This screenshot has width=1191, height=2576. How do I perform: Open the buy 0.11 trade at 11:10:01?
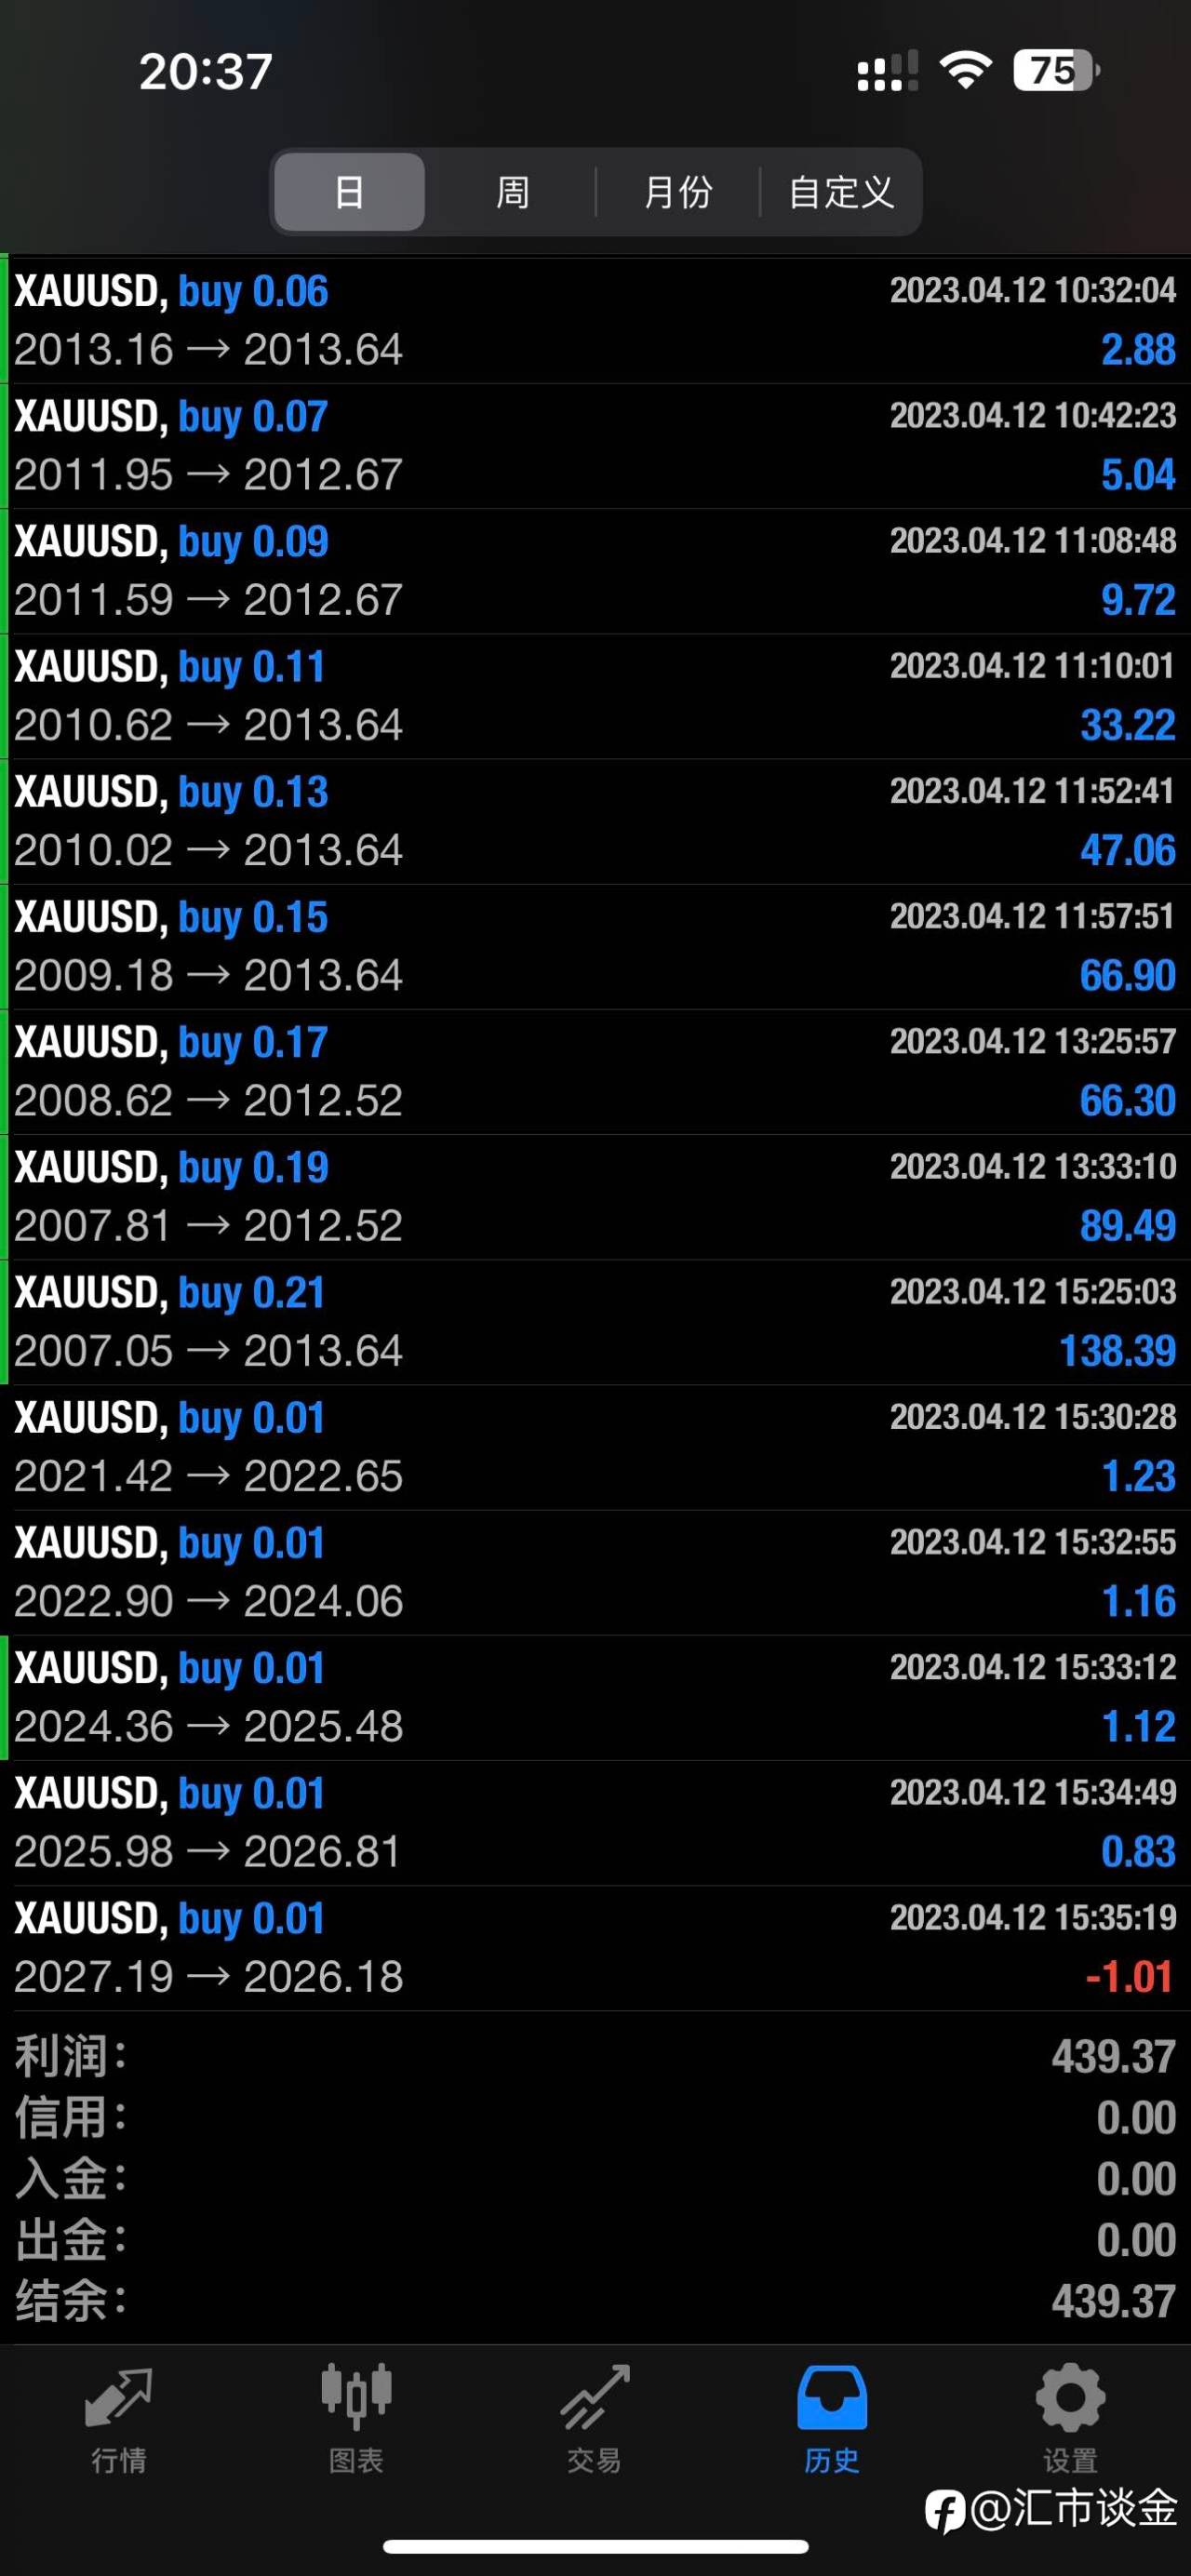[595, 696]
